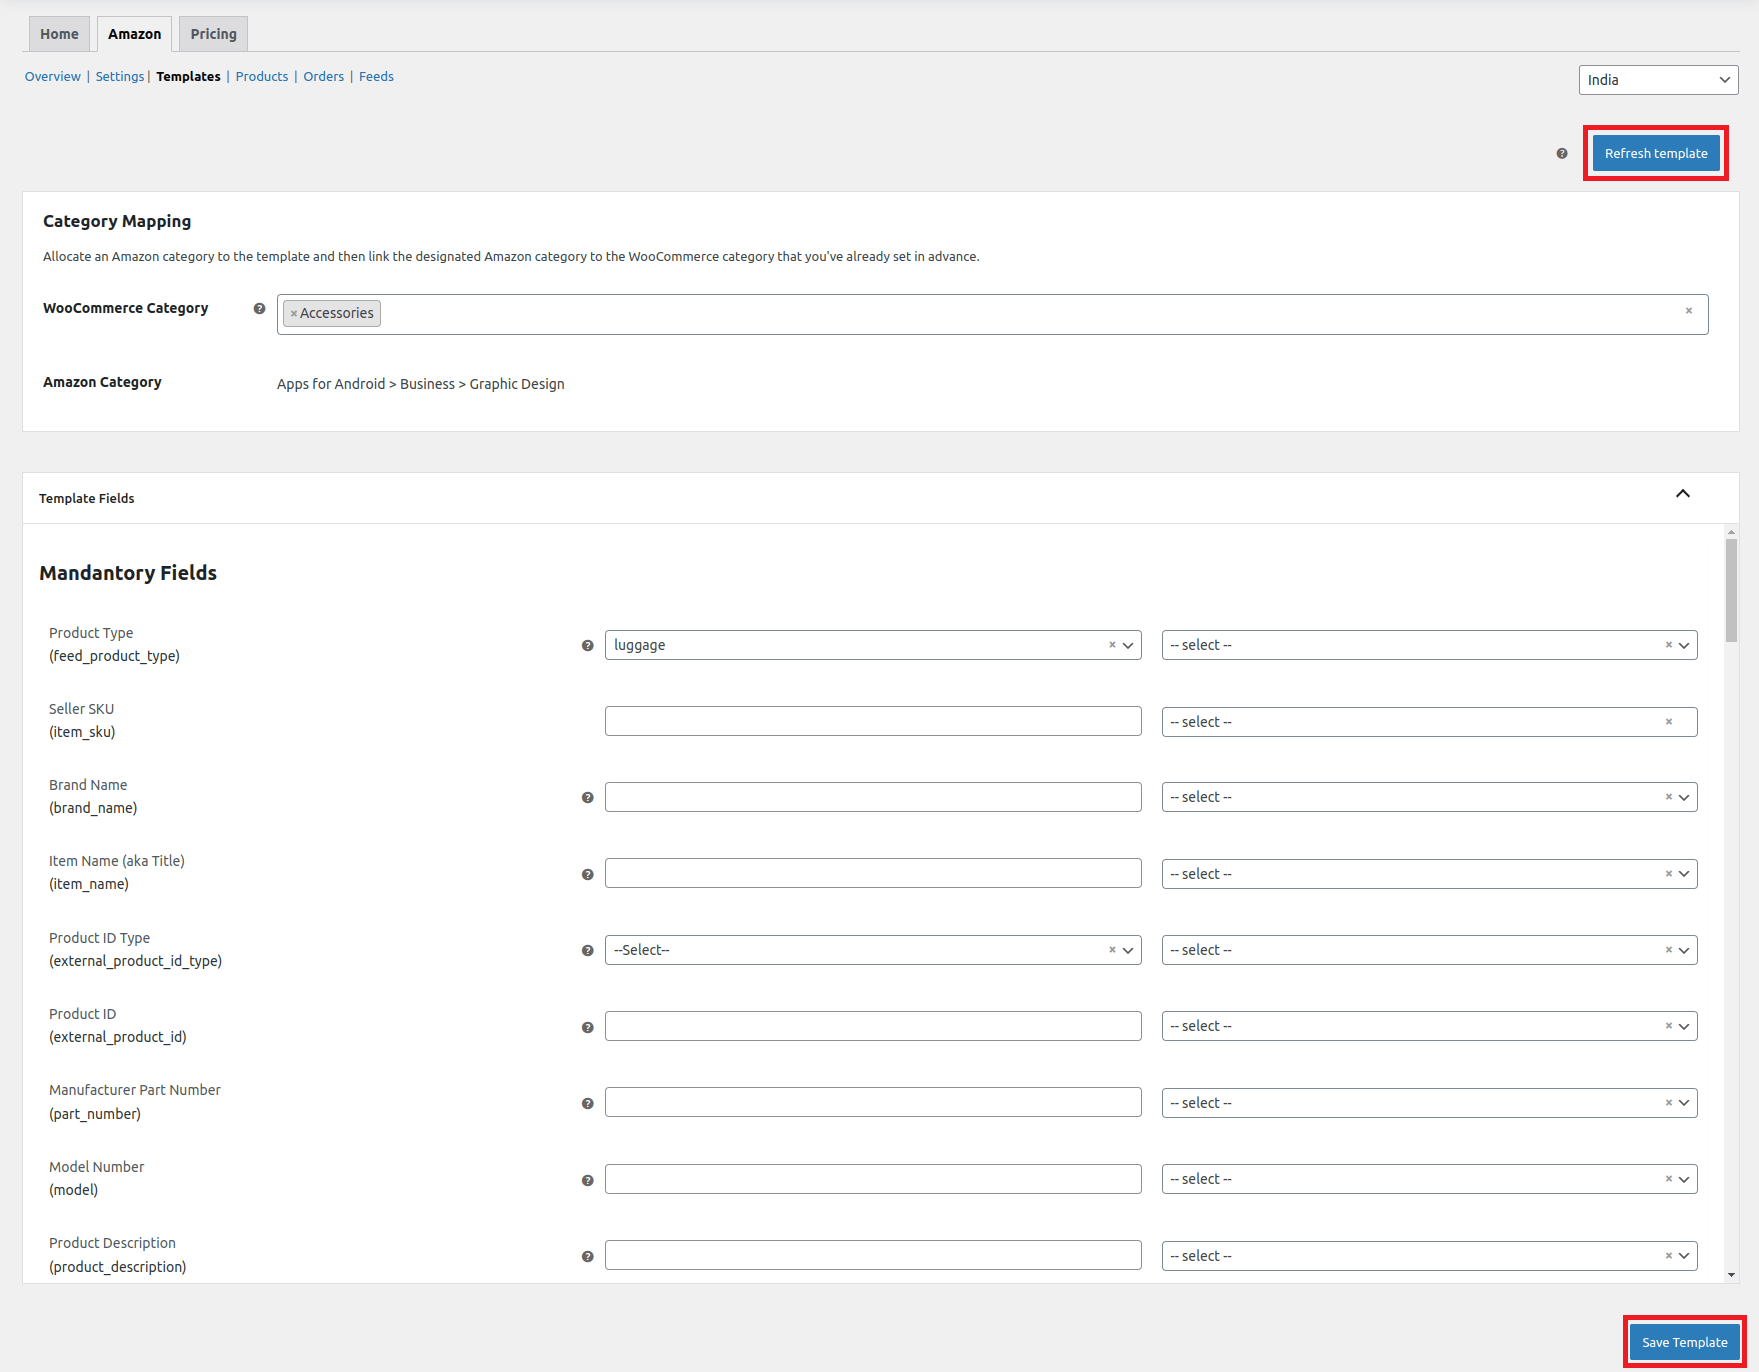The width and height of the screenshot is (1759, 1372).
Task: Remove the Accessories category tag
Action: coord(292,313)
